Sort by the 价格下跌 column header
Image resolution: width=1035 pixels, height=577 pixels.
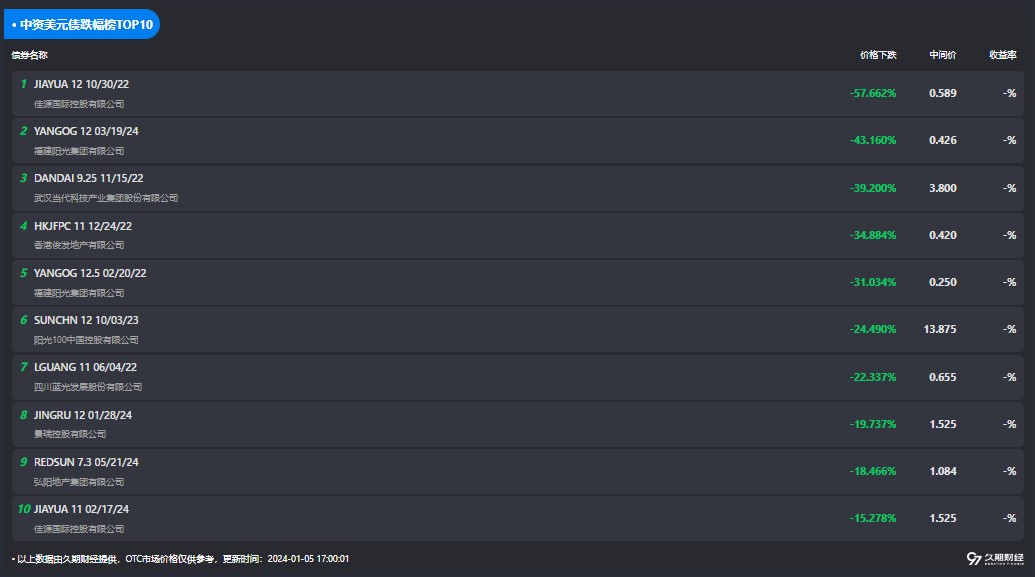coord(878,55)
